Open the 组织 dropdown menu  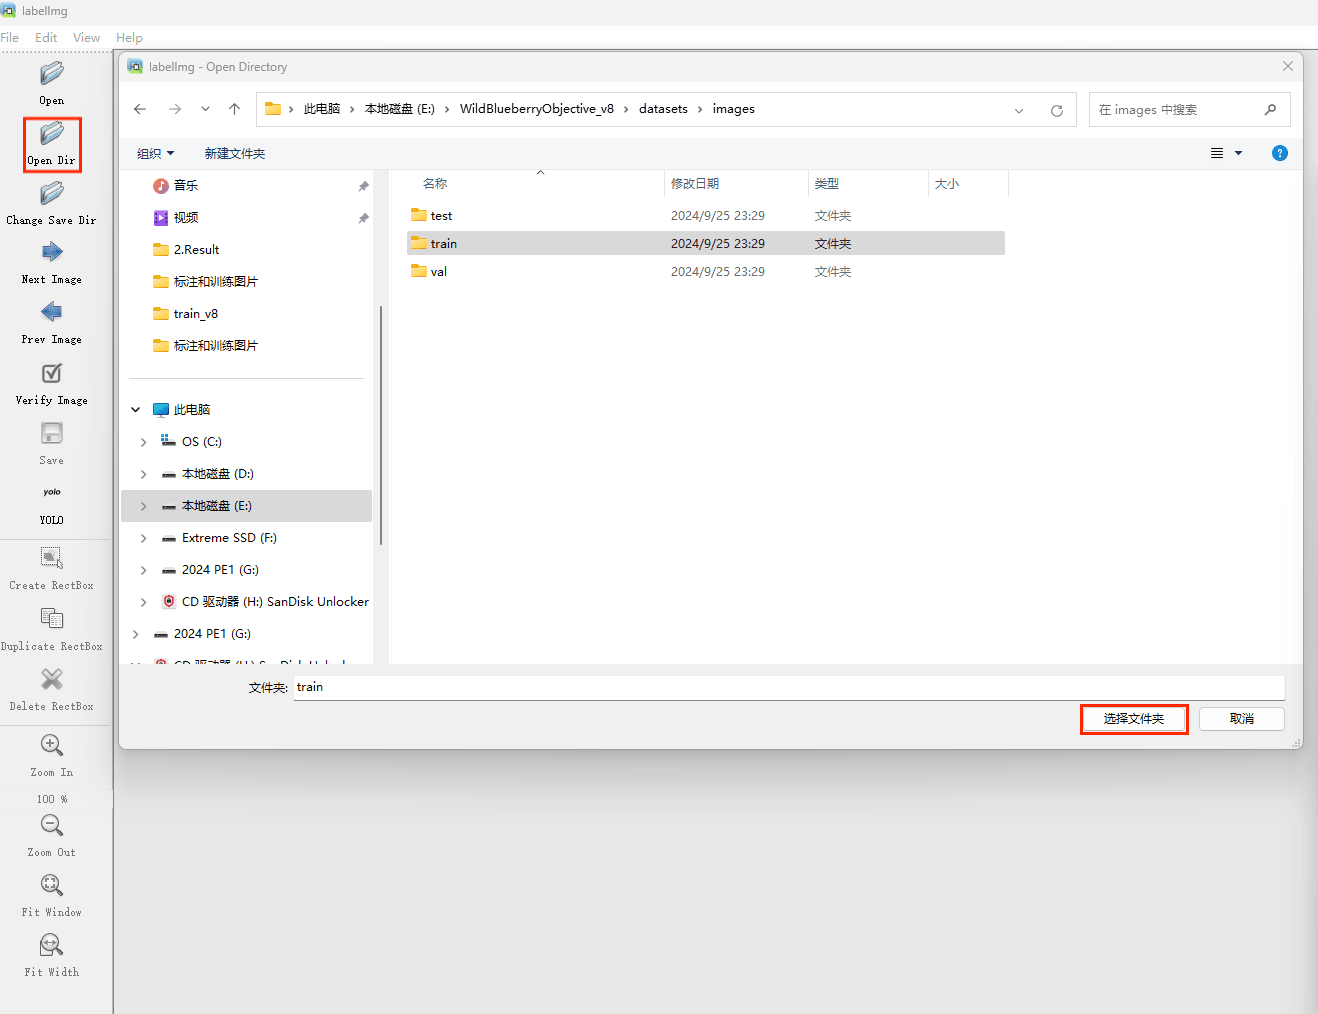pyautogui.click(x=155, y=154)
